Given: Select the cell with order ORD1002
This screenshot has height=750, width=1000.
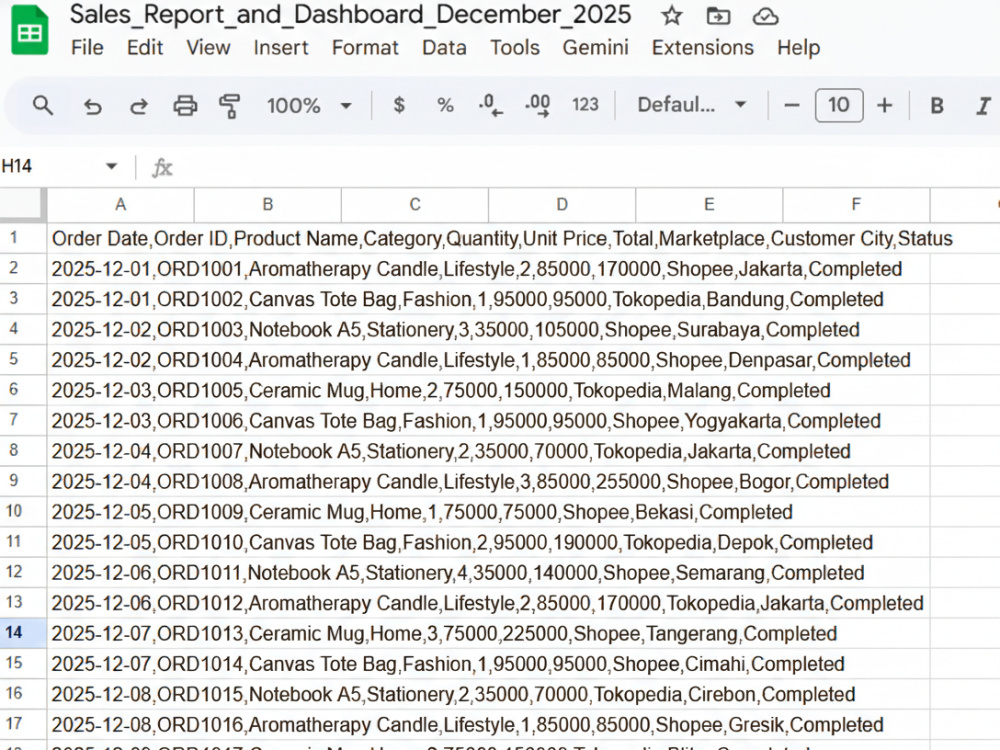Looking at the screenshot, I should [120, 299].
